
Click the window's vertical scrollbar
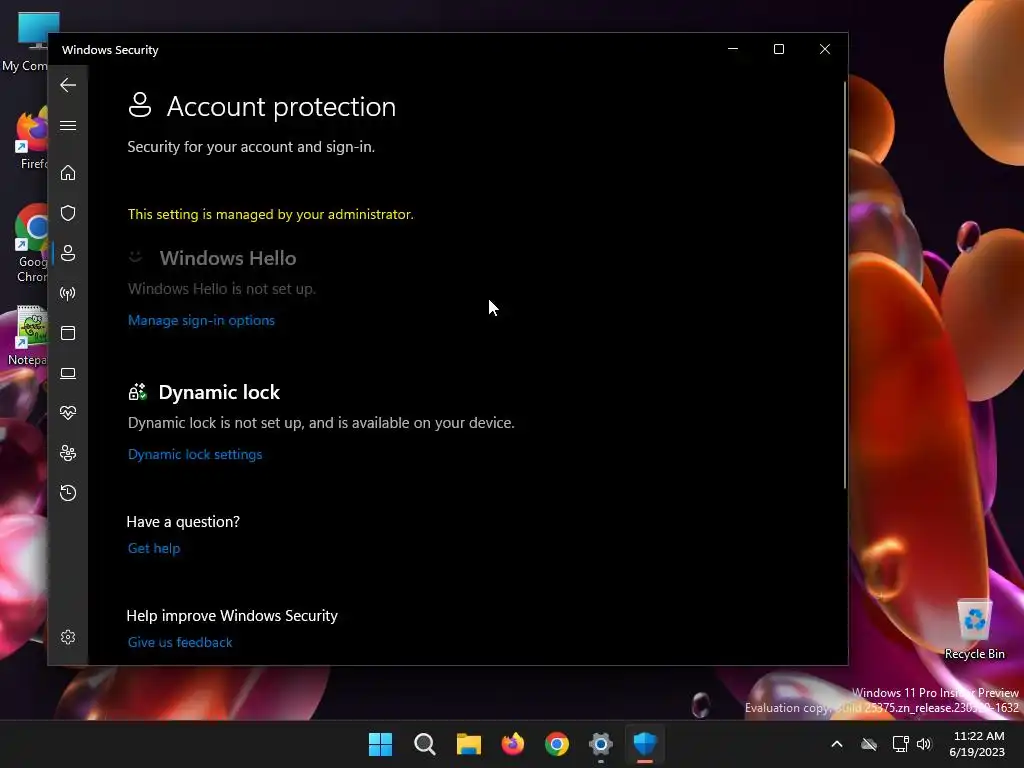tap(844, 285)
